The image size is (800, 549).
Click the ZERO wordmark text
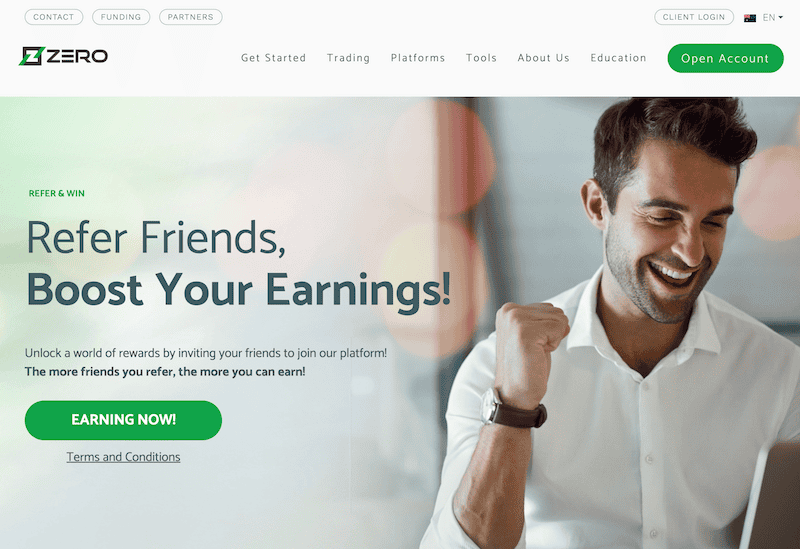77,56
